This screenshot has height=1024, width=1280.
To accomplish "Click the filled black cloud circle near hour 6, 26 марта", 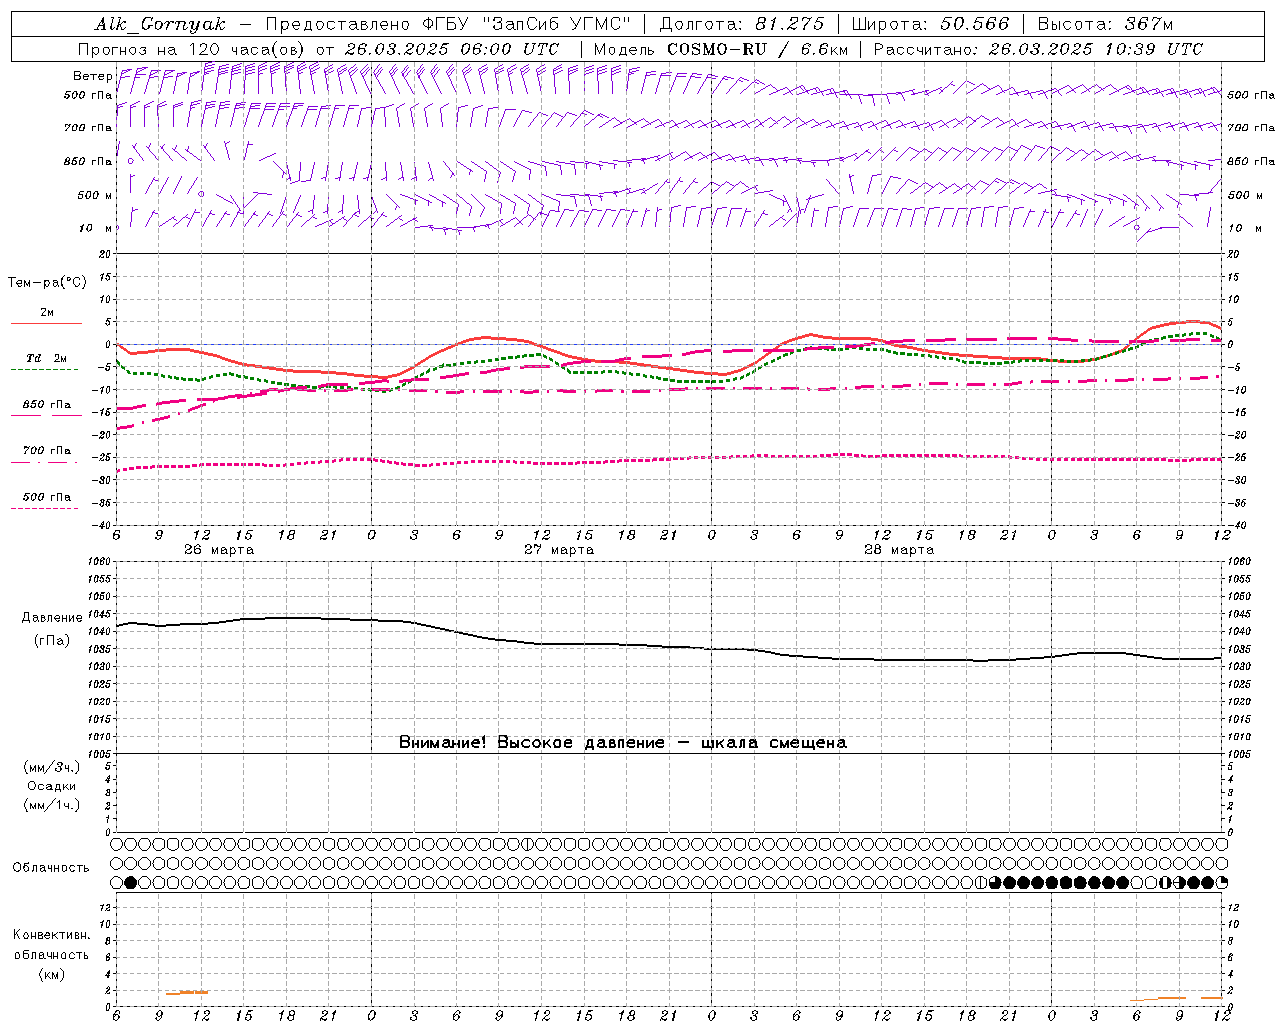I will click(x=130, y=882).
